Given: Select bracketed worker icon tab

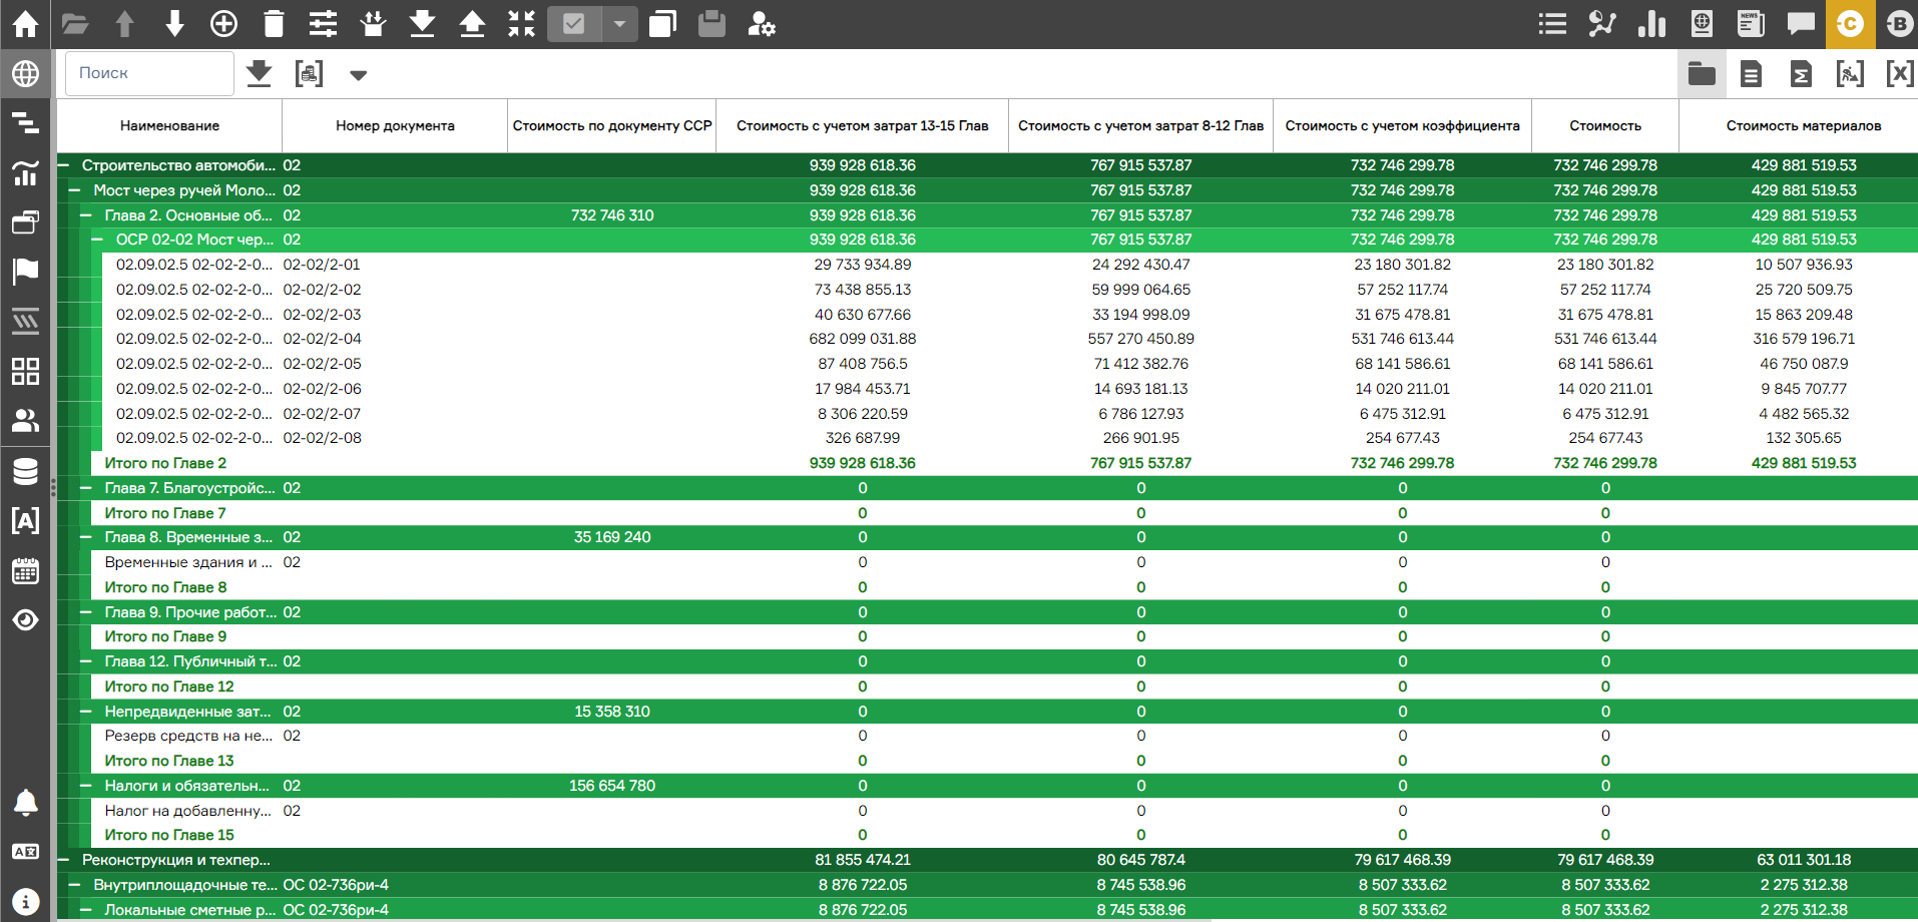Looking at the screenshot, I should pos(1850,73).
